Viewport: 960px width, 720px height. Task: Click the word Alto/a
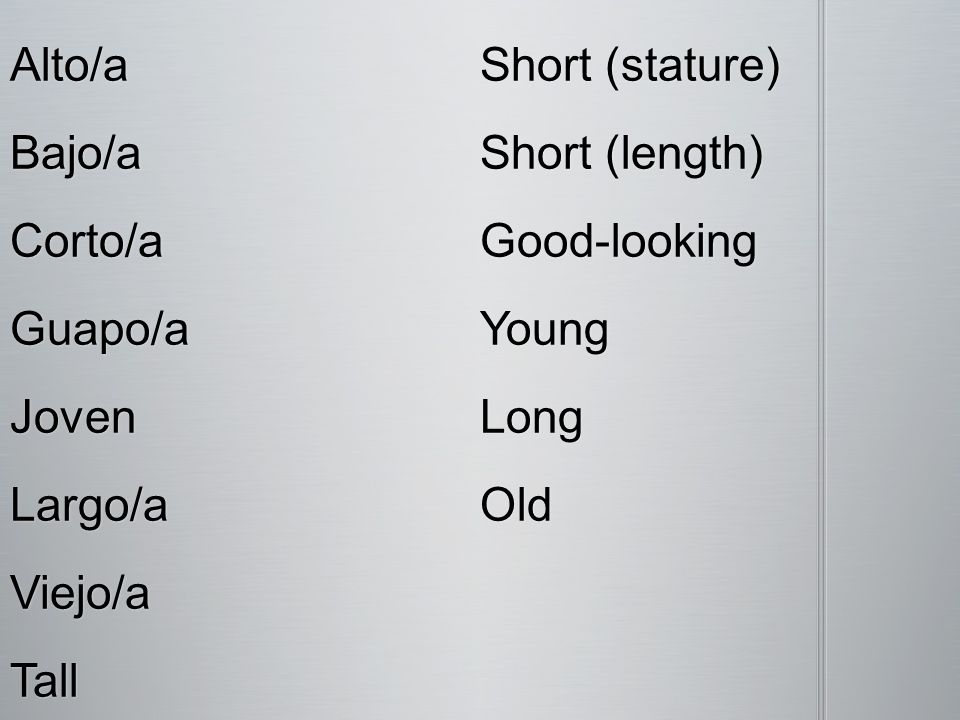pos(69,65)
